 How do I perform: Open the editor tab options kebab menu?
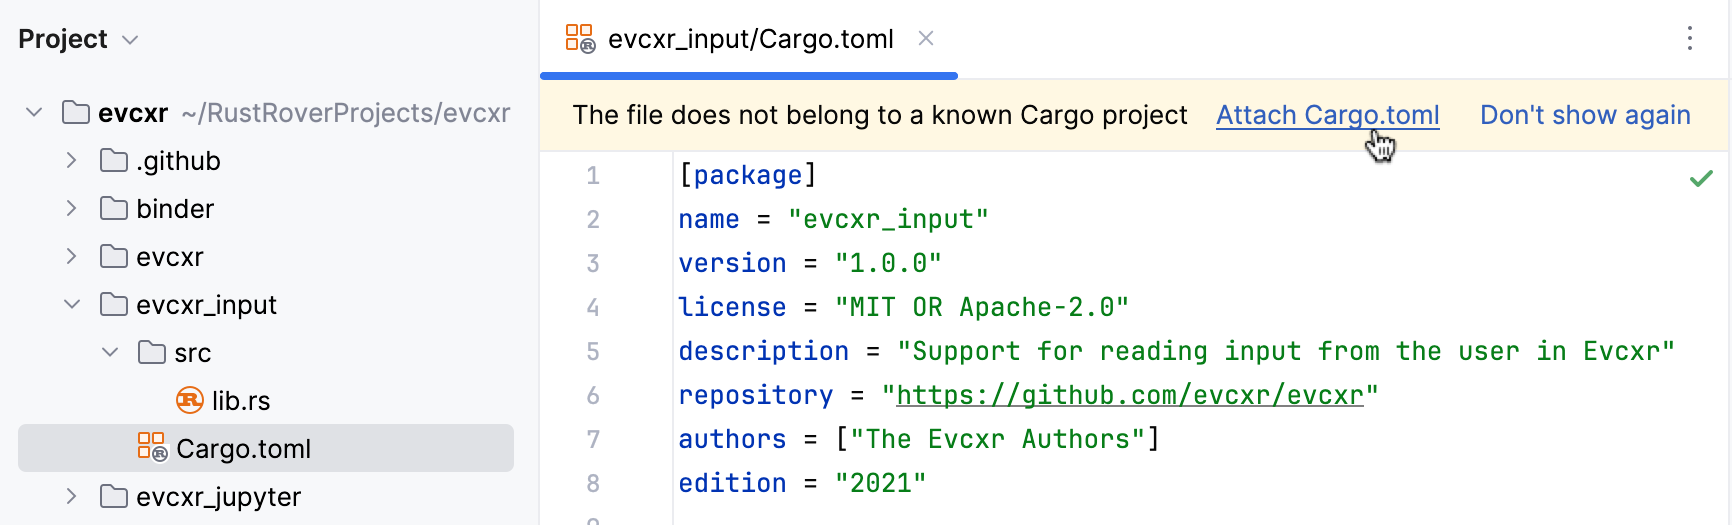[x=1689, y=39]
